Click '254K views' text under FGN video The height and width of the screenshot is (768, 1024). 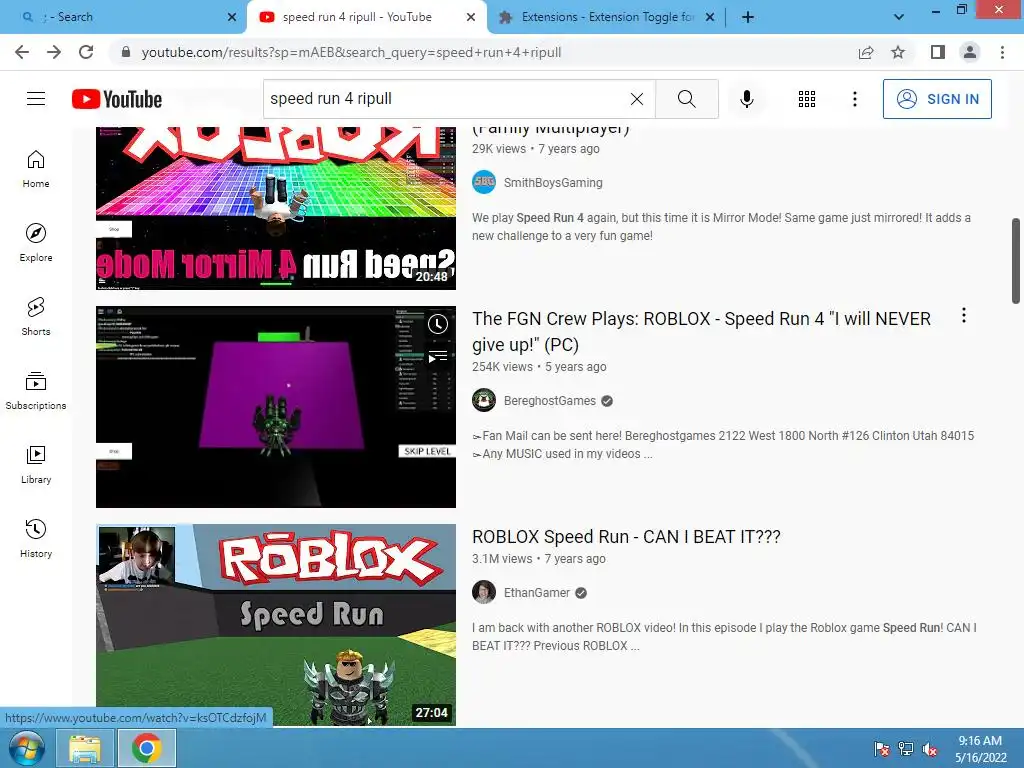[x=502, y=367]
